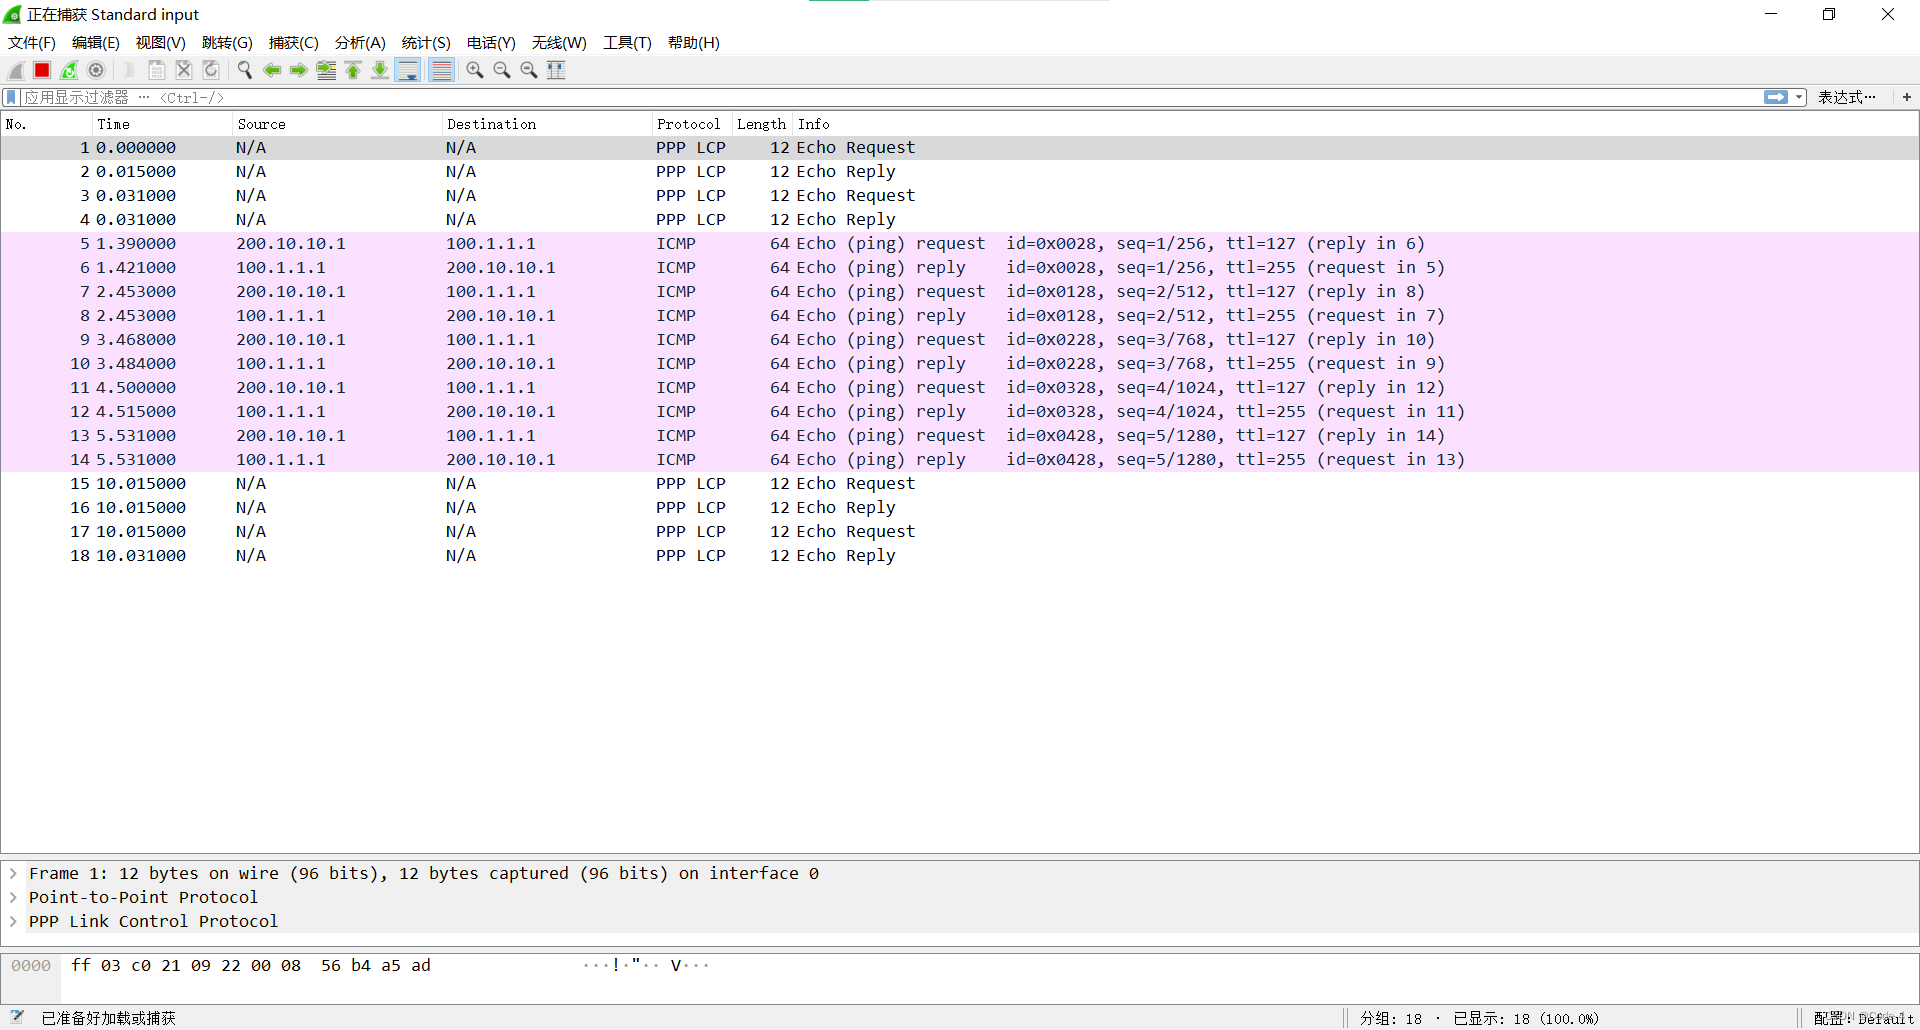This screenshot has height=1030, width=1920.
Task: Open the 电话(Y) menu
Action: (x=491, y=43)
